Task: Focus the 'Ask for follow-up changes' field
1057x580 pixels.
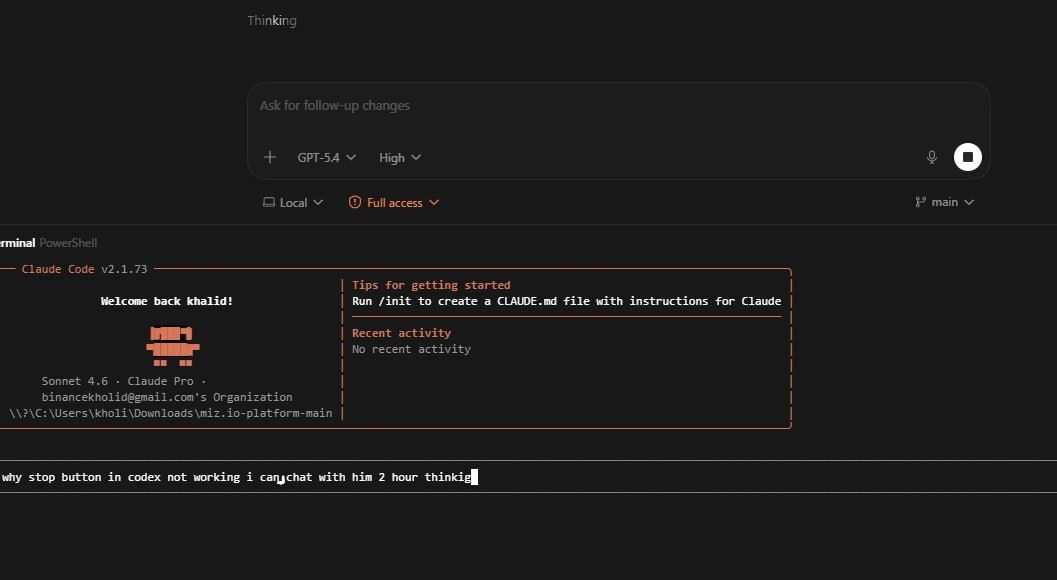Action: coord(618,106)
